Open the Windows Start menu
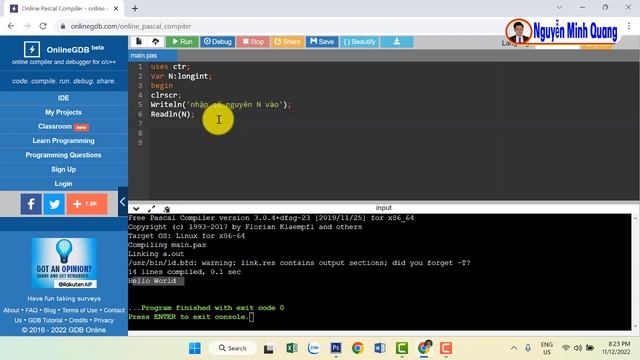This screenshot has height=360, width=640. coord(195,348)
